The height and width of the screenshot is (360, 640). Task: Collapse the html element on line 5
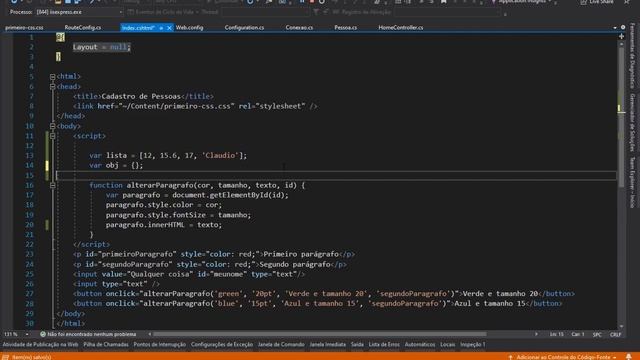[x=52, y=77]
